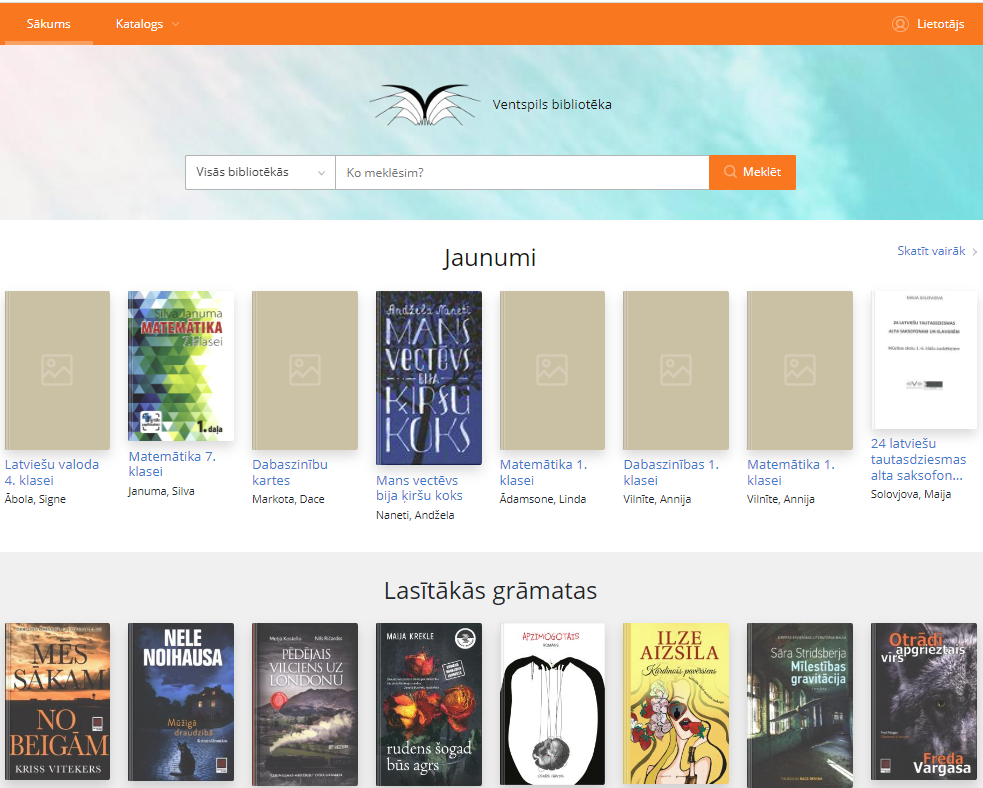Screen dimensions: 983x788
Task: Click placeholder cover of Ādamsone's Matemātika 1. klasei
Action: coord(552,370)
